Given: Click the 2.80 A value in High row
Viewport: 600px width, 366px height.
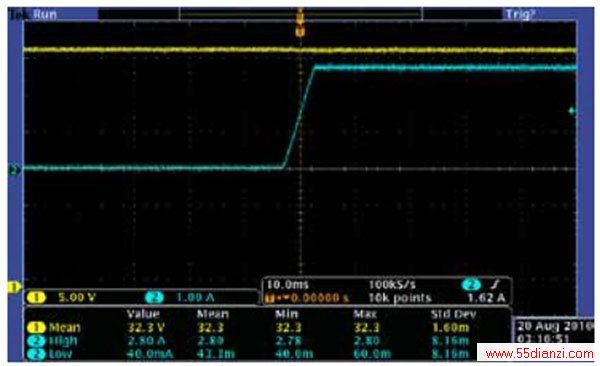Looking at the screenshot, I should click(145, 341).
